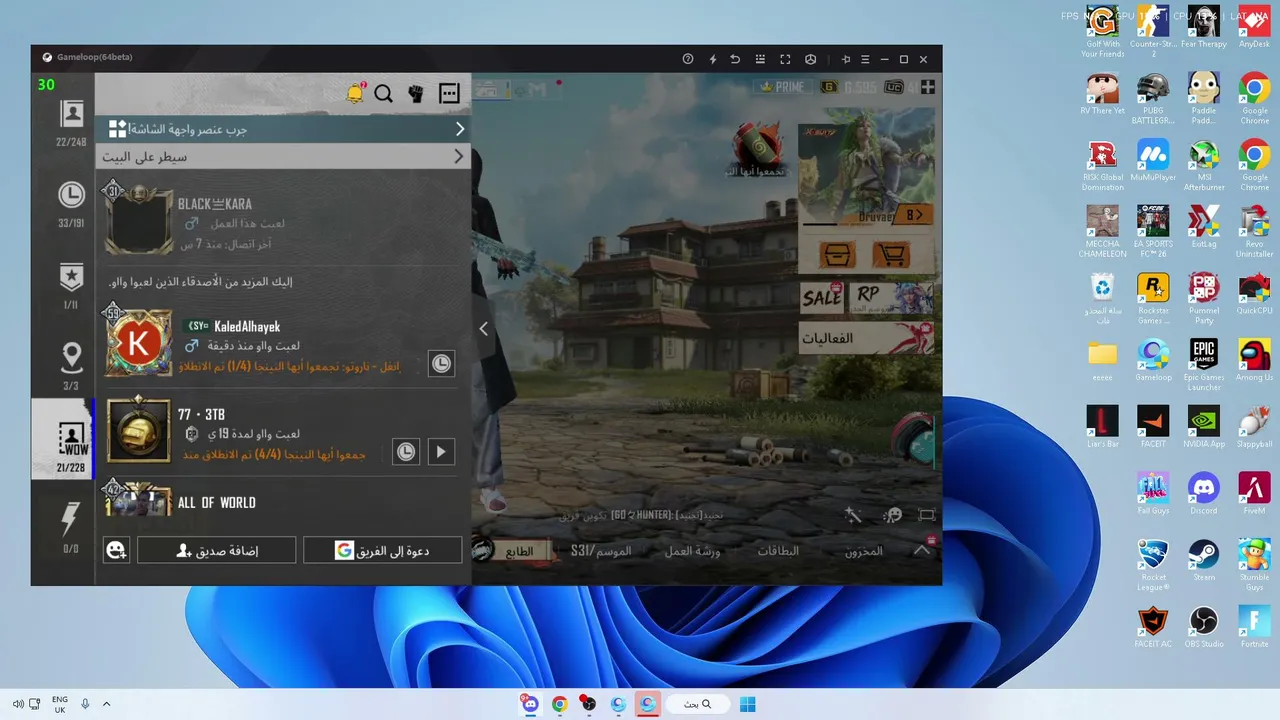Click the magic wand sparkle icon
Viewport: 1280px width, 720px height.
(x=852, y=515)
